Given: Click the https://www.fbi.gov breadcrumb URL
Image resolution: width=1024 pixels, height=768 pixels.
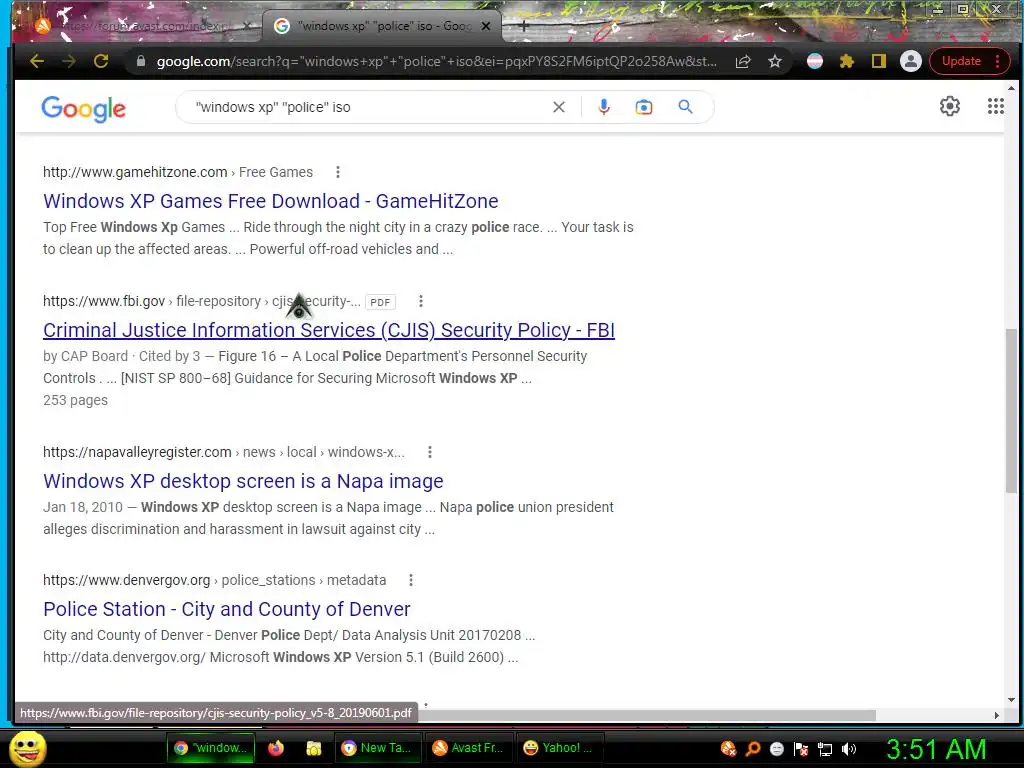Looking at the screenshot, I should [104, 301].
